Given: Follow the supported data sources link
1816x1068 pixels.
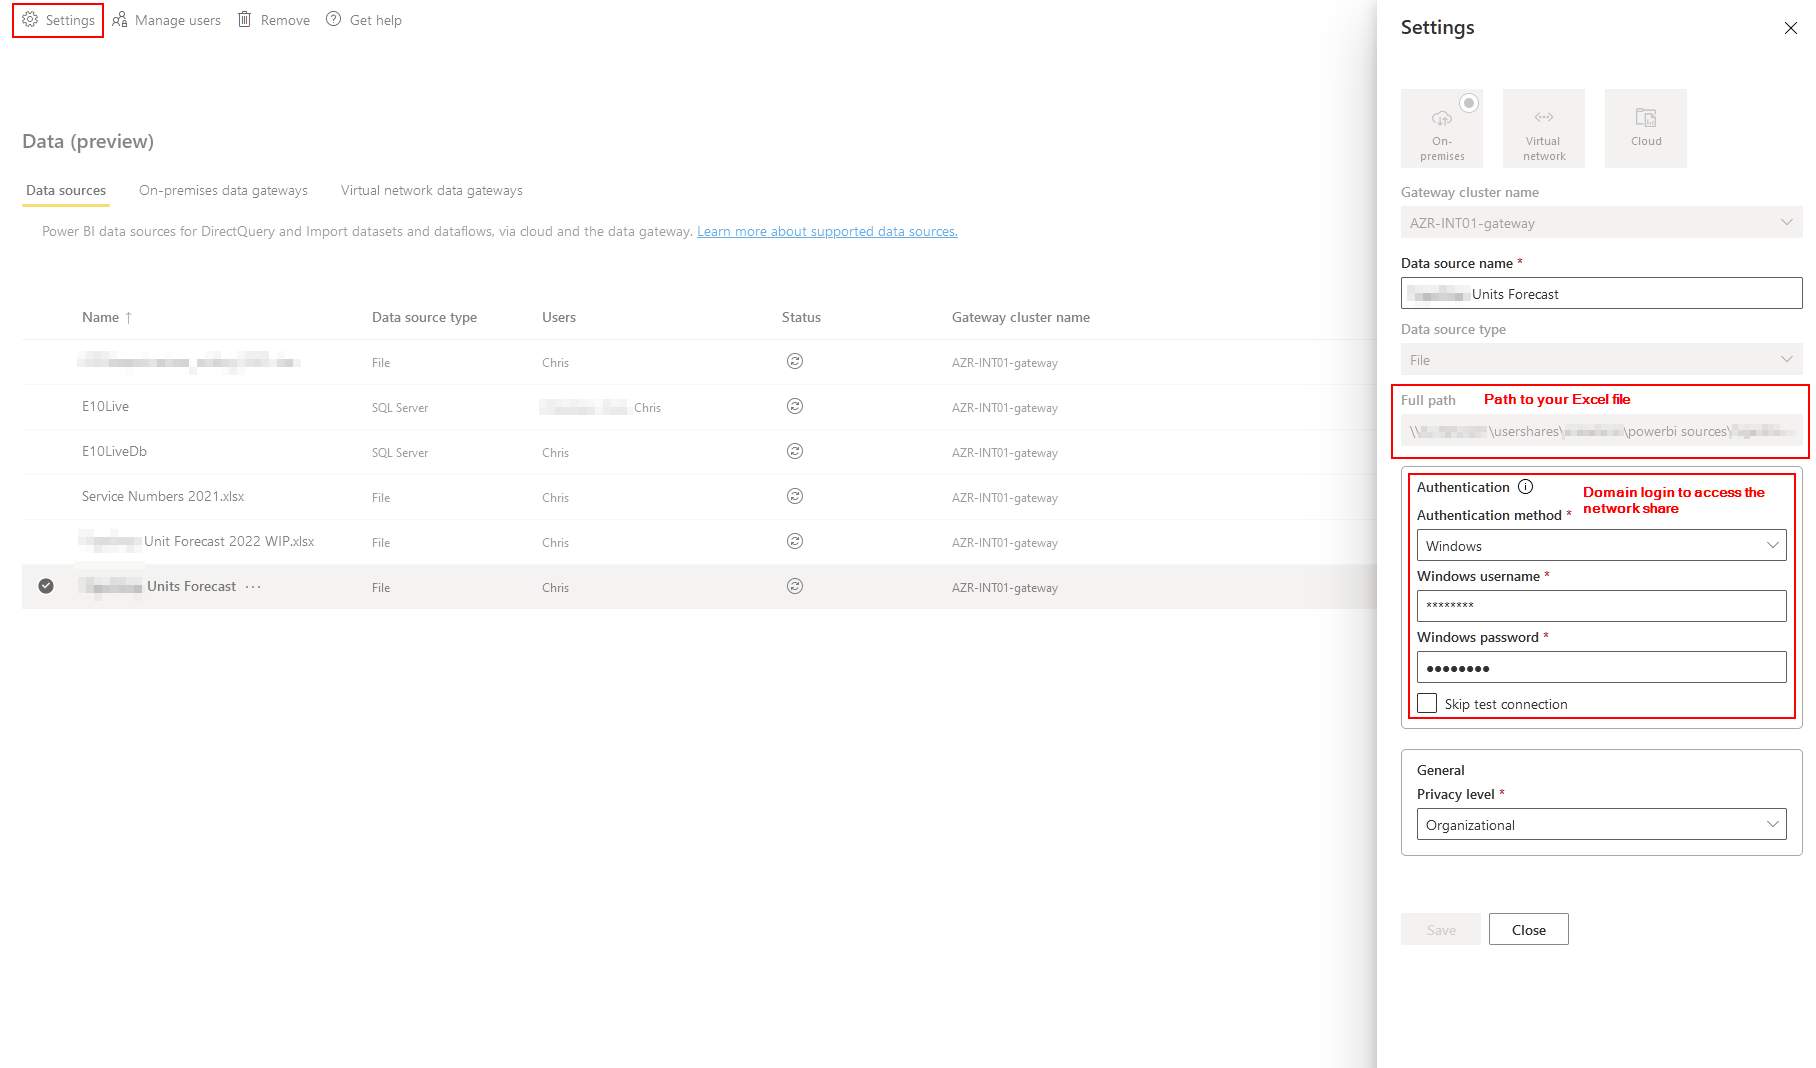Looking at the screenshot, I should point(826,231).
